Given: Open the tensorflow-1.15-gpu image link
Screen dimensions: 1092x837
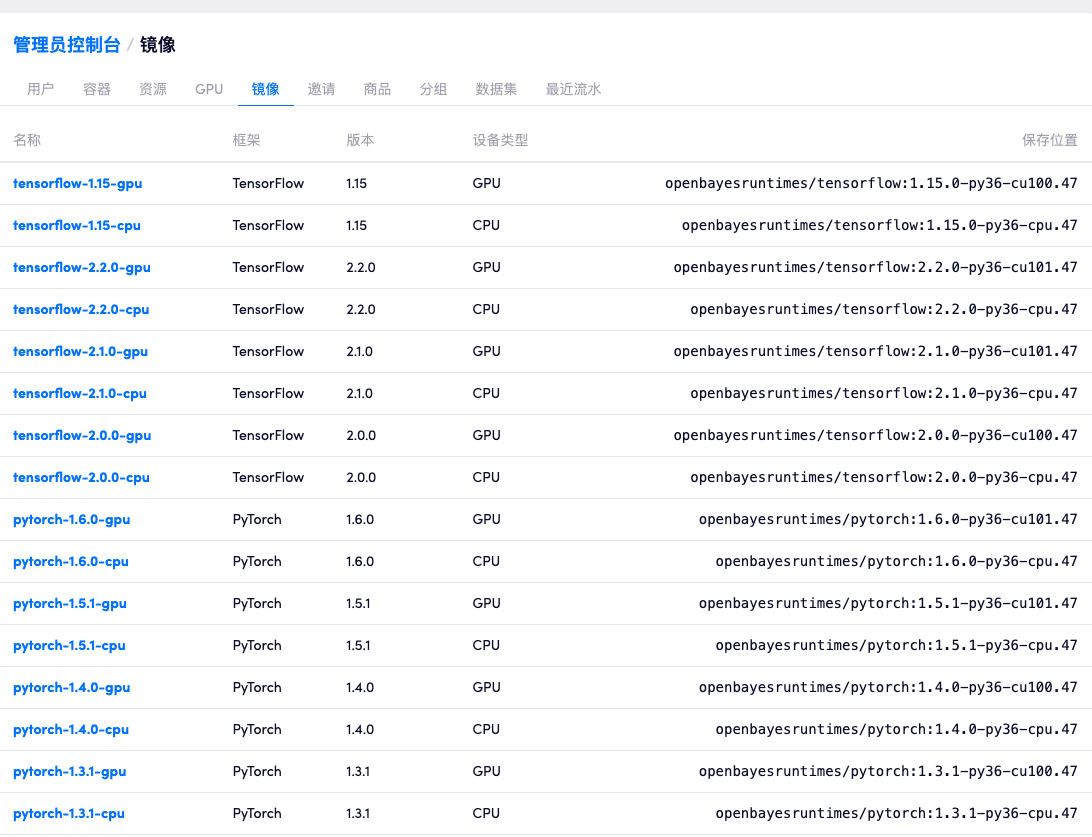Looking at the screenshot, I should tap(78, 183).
